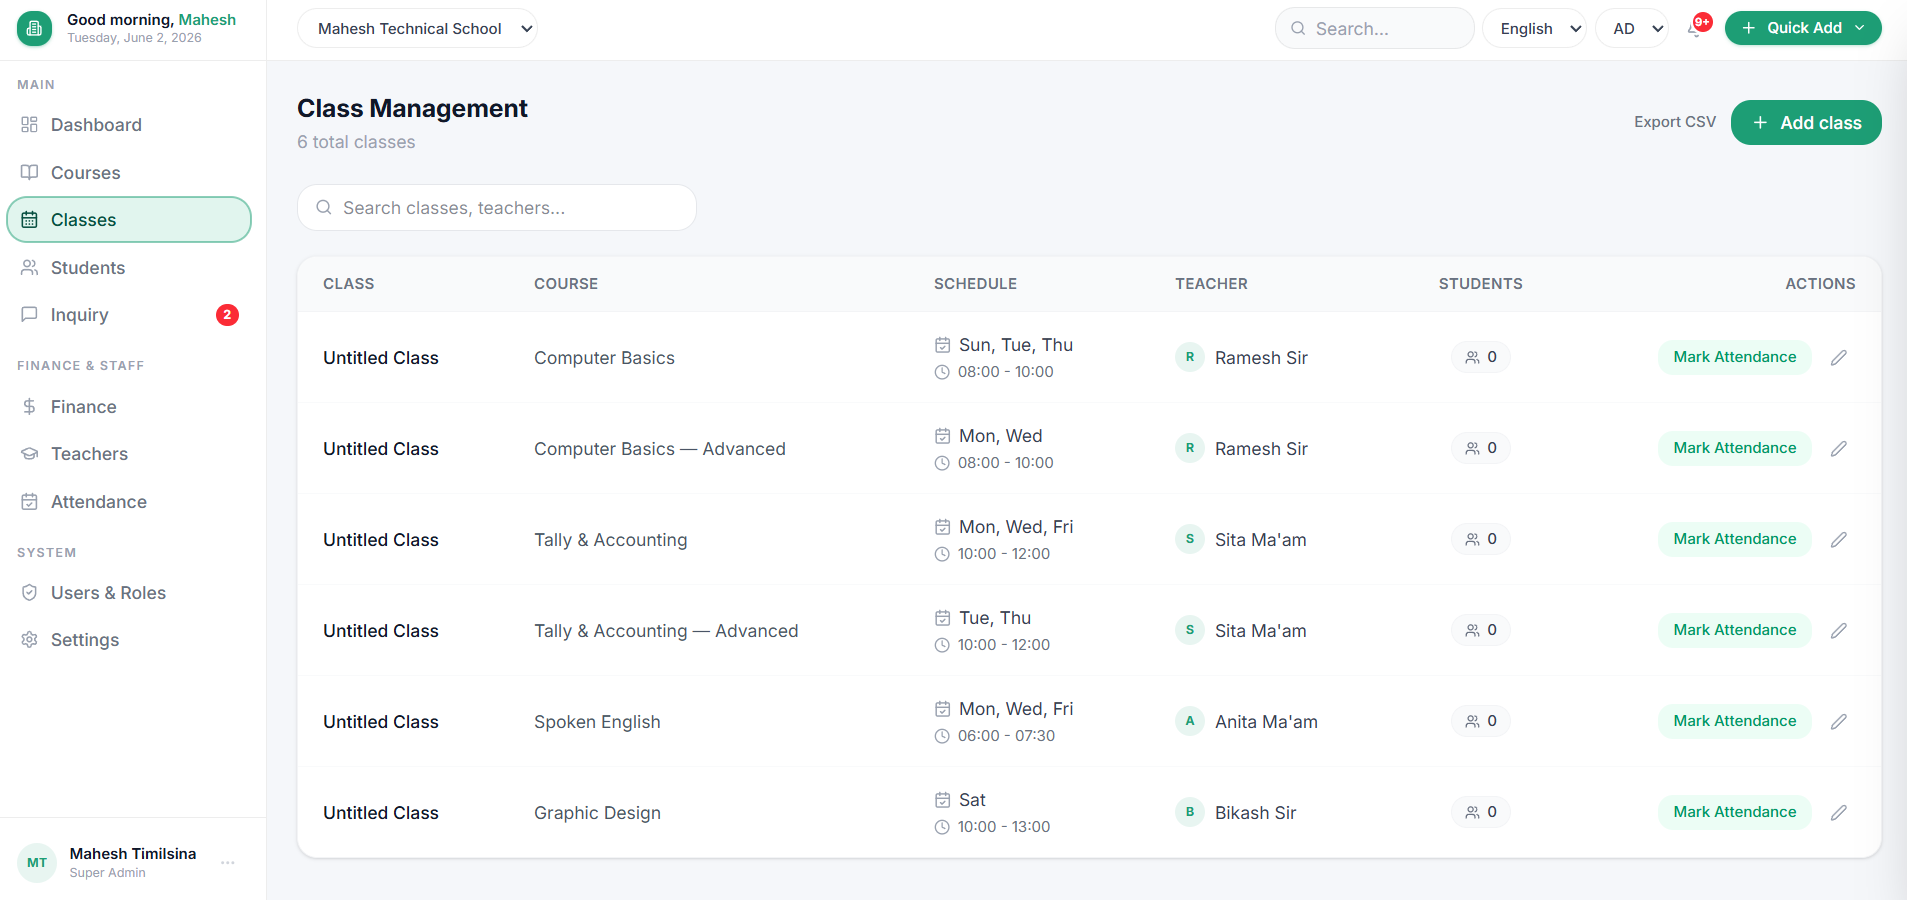Viewport: 1907px width, 900px height.
Task: Select Classes in the sidebar
Action: (x=129, y=220)
